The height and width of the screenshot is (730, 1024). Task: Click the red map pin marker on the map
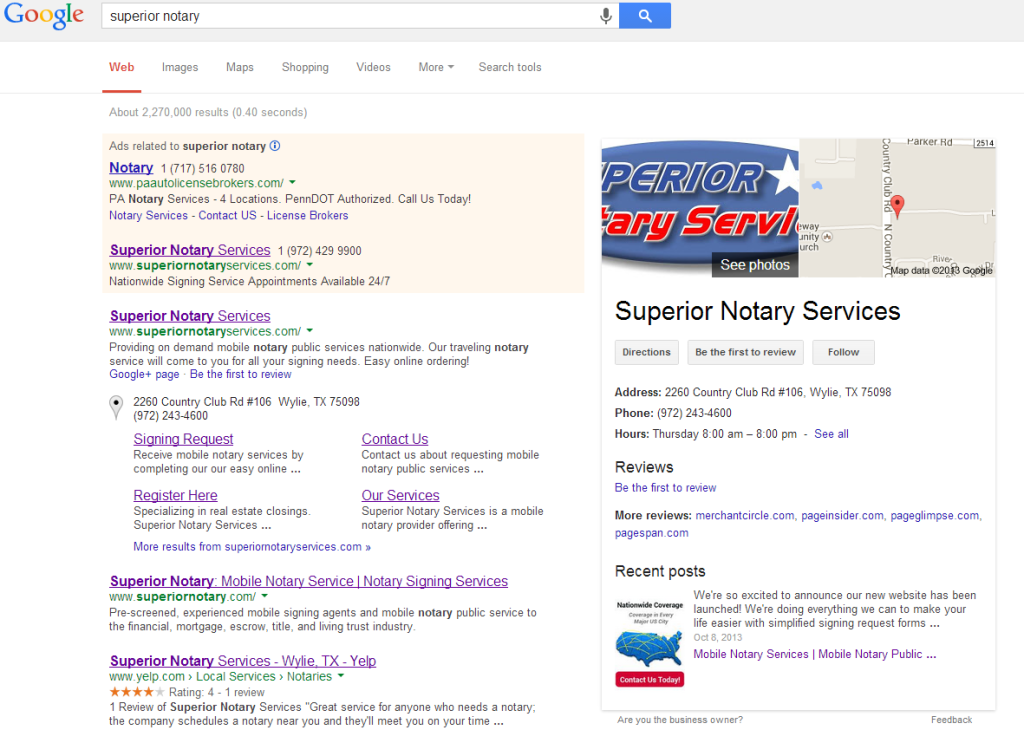[898, 206]
